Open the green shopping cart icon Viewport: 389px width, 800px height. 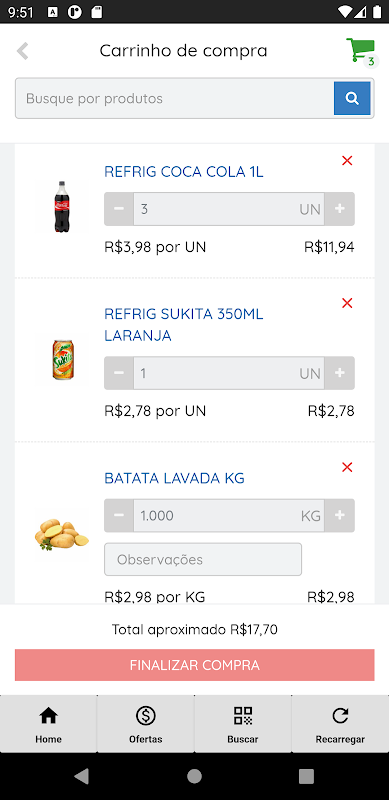click(361, 52)
